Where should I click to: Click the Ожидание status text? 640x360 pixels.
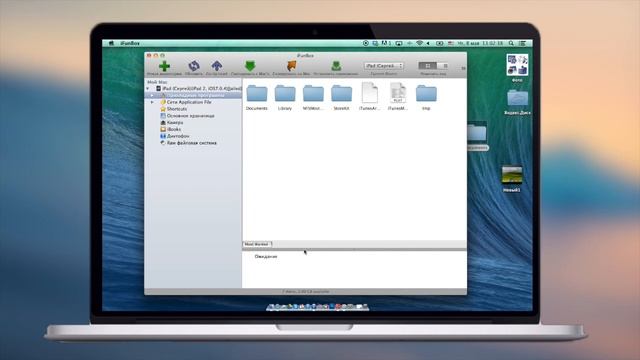(x=266, y=257)
